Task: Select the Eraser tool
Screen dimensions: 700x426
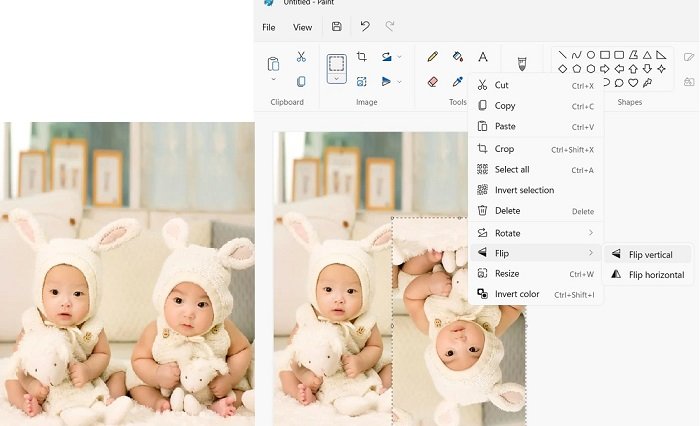Action: click(433, 82)
